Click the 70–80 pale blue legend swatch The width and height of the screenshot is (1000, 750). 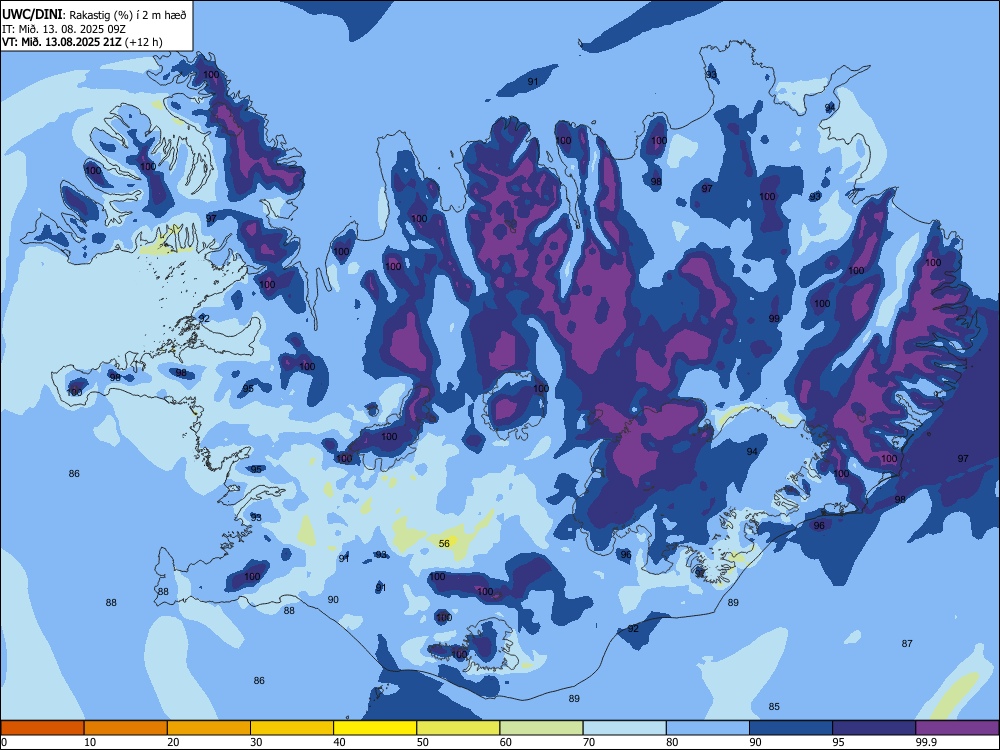pyautogui.click(x=624, y=728)
